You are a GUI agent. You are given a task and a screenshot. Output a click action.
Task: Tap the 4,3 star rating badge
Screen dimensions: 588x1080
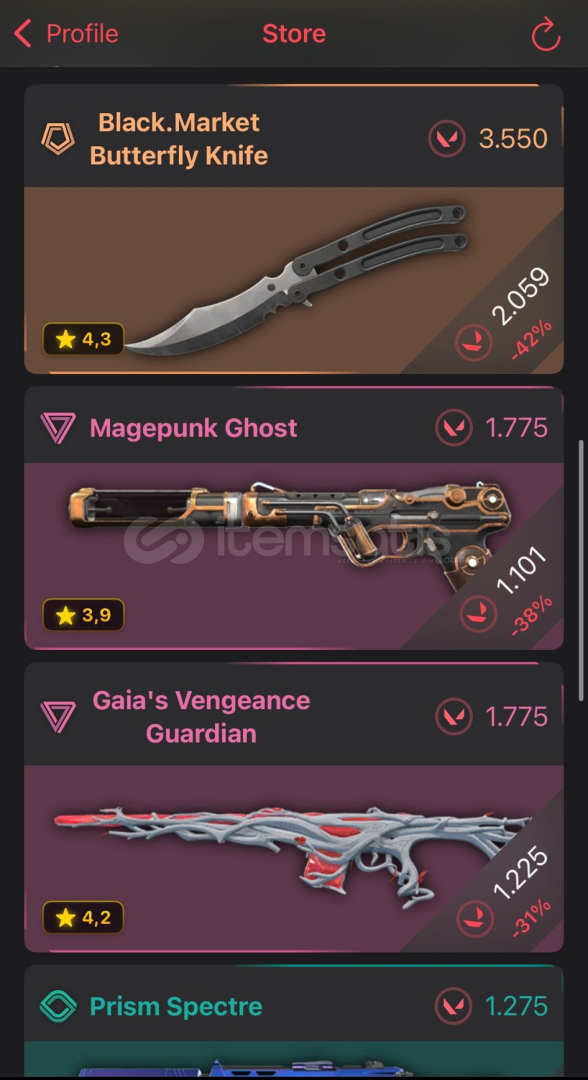(x=83, y=339)
